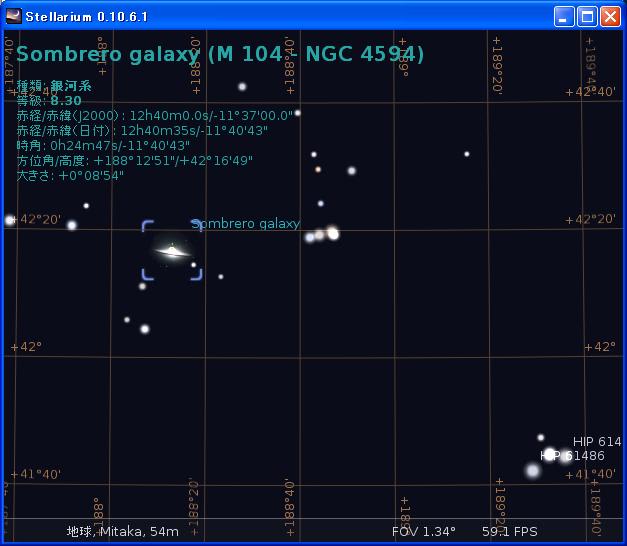Image resolution: width=627 pixels, height=546 pixels.
Task: Click the '59.1 FPS' status text
Action: (x=509, y=531)
